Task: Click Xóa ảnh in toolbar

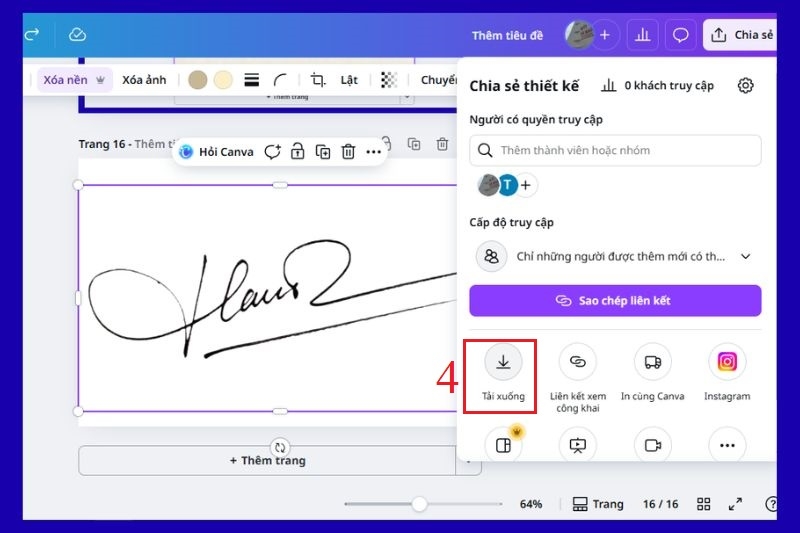Action: click(144, 80)
